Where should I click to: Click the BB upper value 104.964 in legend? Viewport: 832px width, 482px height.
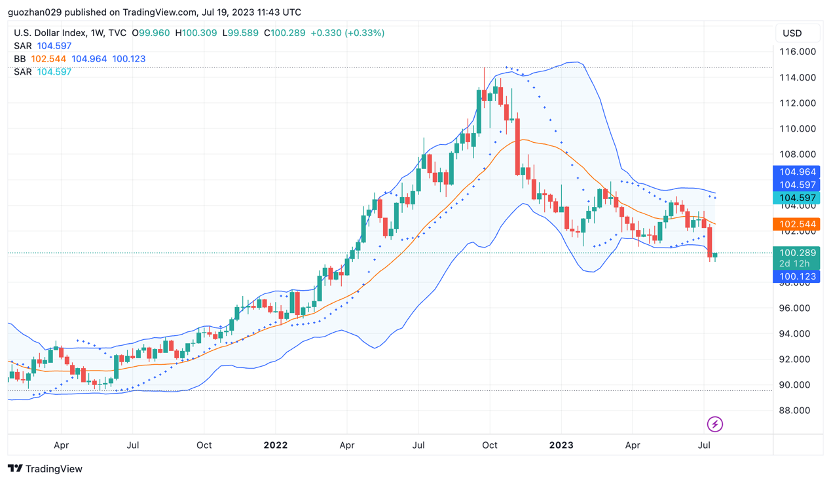[89, 59]
